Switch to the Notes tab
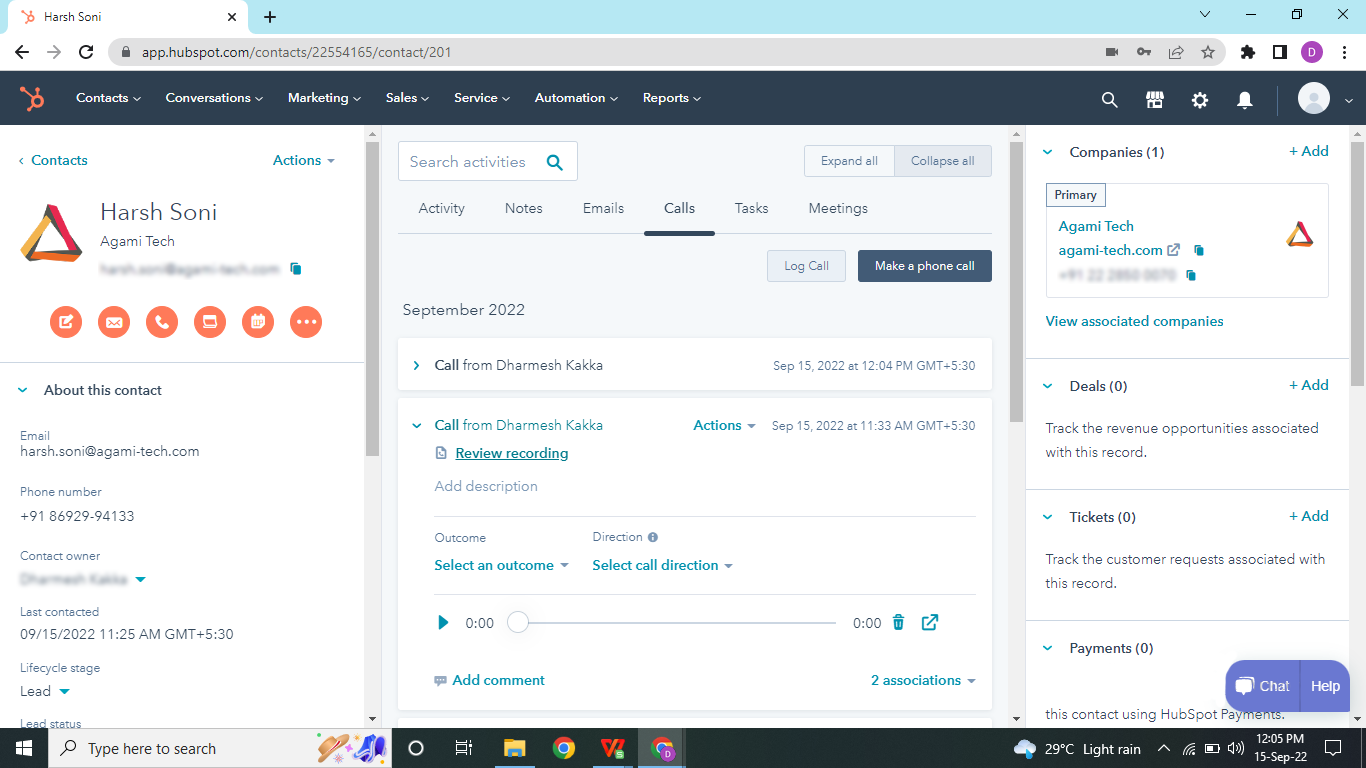Viewport: 1366px width, 768px height. point(523,208)
